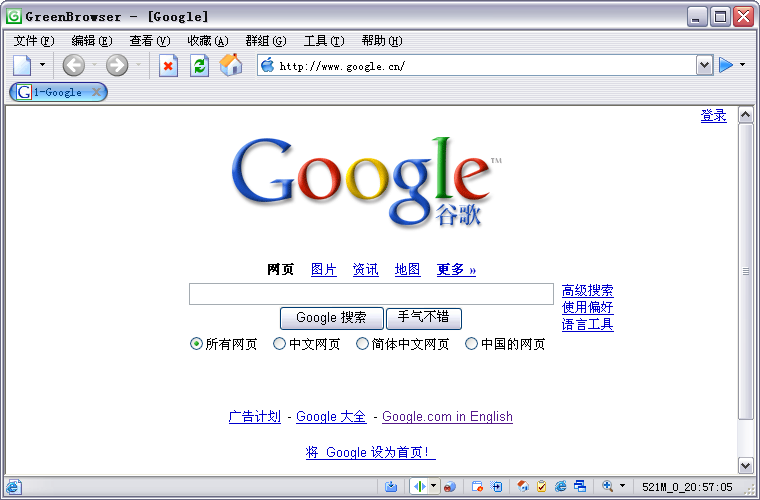Click the blue download tray status icon
Viewport: 760px width, 500px height.
click(391, 486)
